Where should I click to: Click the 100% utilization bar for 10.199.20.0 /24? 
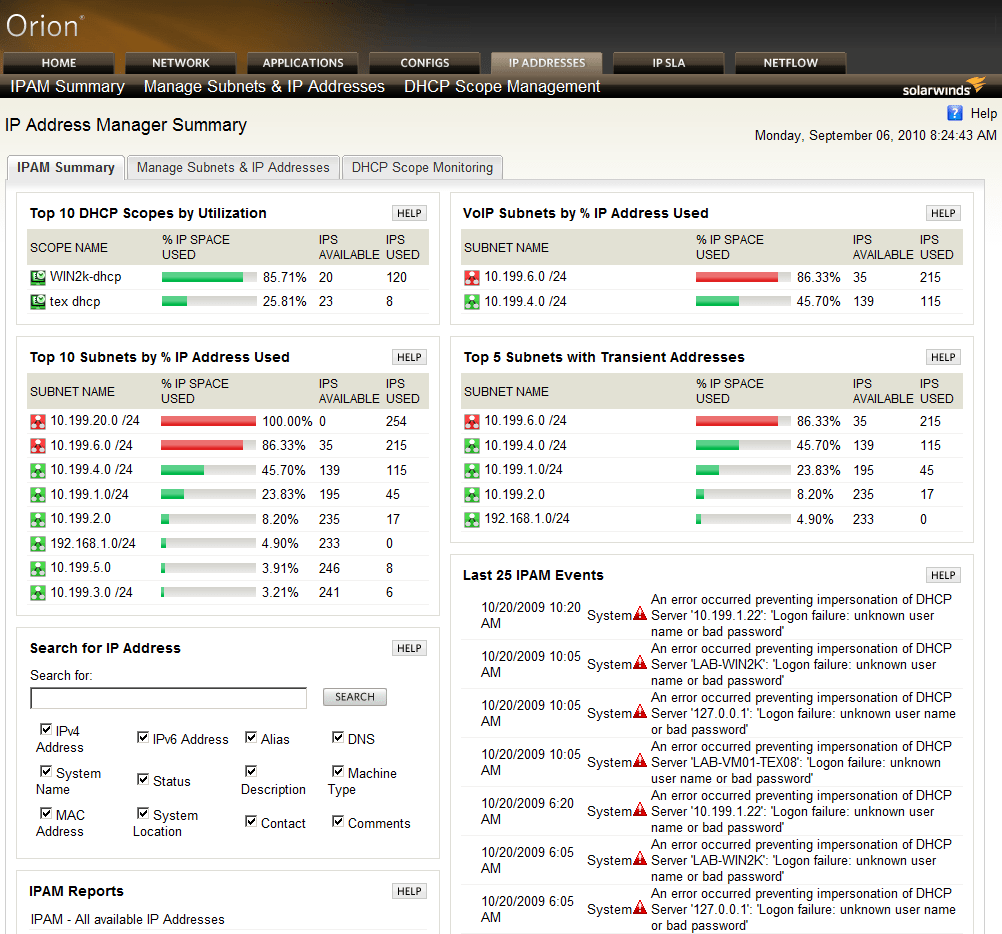pyautogui.click(x=209, y=421)
